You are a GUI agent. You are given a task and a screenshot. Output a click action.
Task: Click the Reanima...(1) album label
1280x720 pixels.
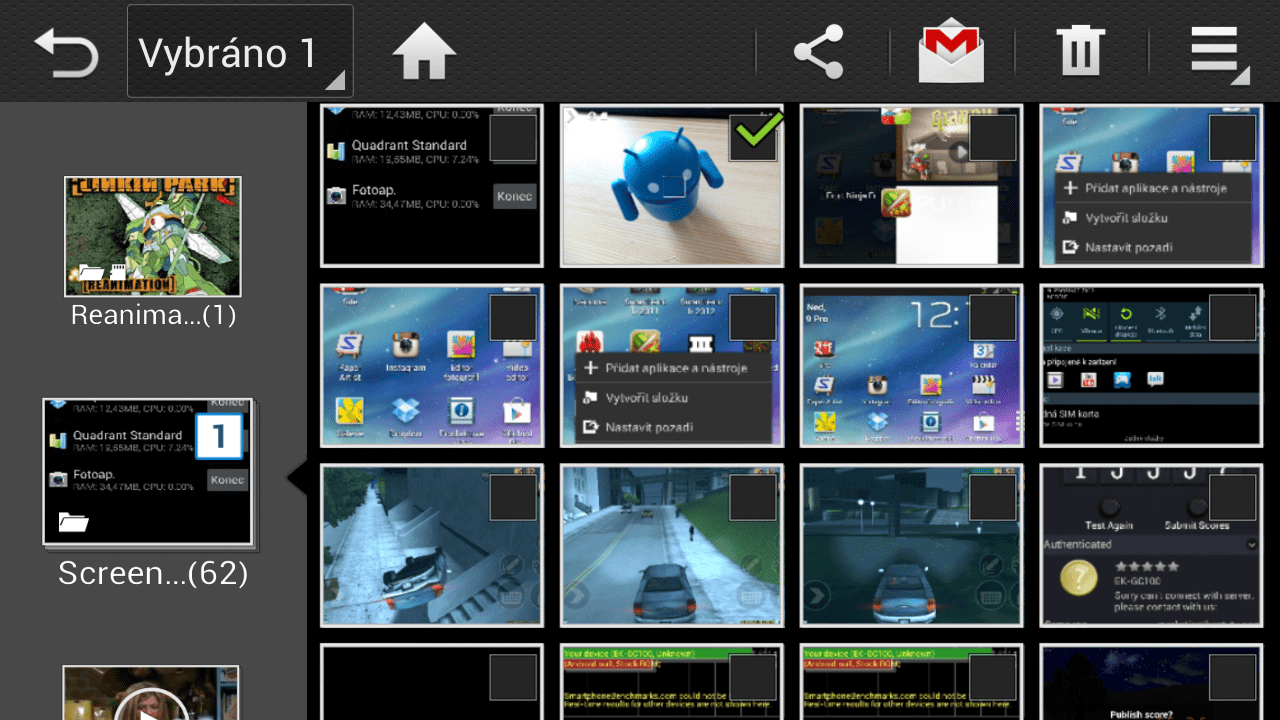click(153, 316)
